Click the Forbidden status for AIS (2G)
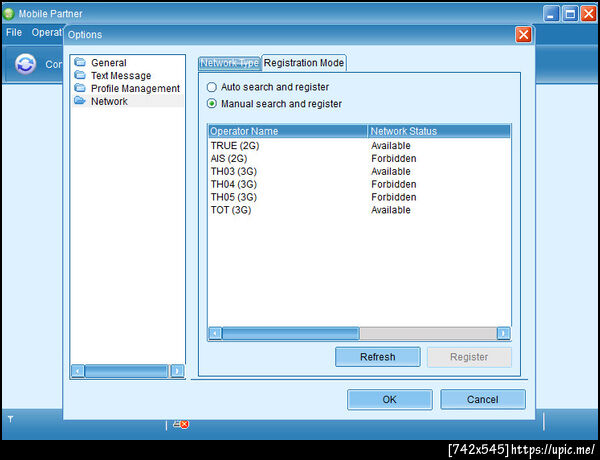This screenshot has width=600, height=460. (x=393, y=158)
